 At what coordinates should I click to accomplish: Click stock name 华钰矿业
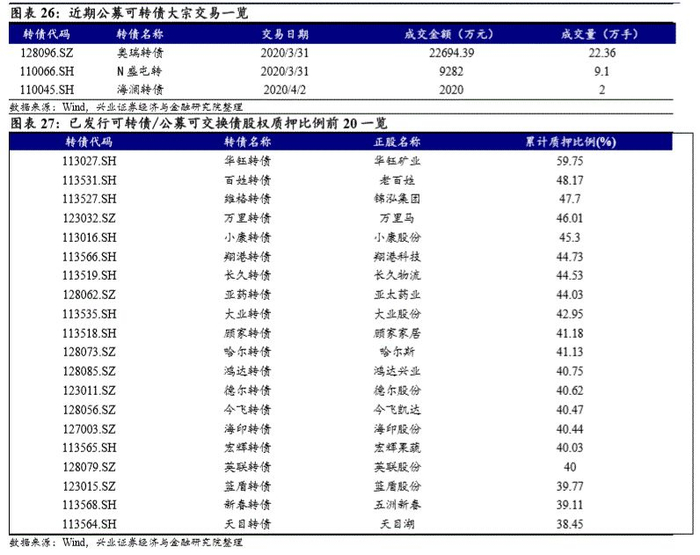[x=397, y=161]
